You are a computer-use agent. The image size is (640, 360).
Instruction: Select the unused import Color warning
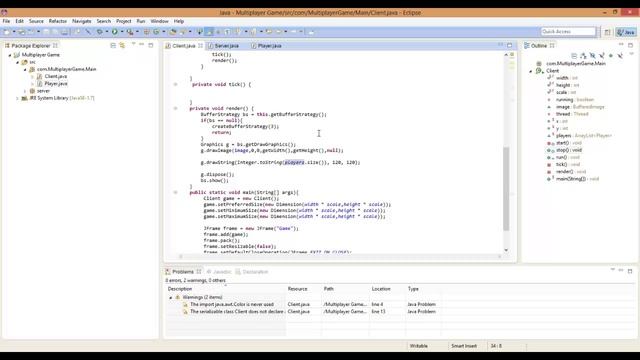(231, 304)
